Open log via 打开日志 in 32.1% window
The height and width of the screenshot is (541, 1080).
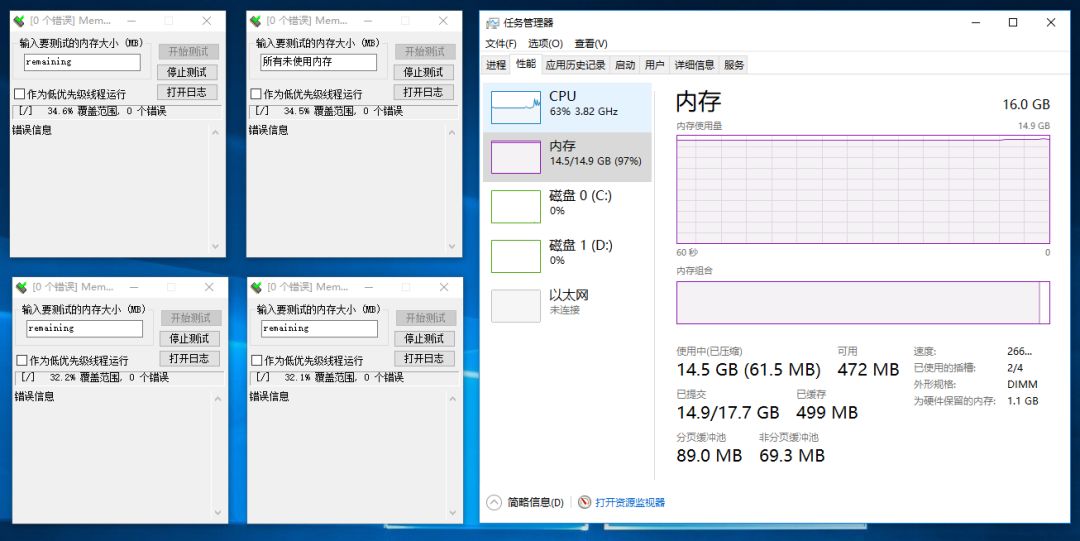(x=424, y=358)
